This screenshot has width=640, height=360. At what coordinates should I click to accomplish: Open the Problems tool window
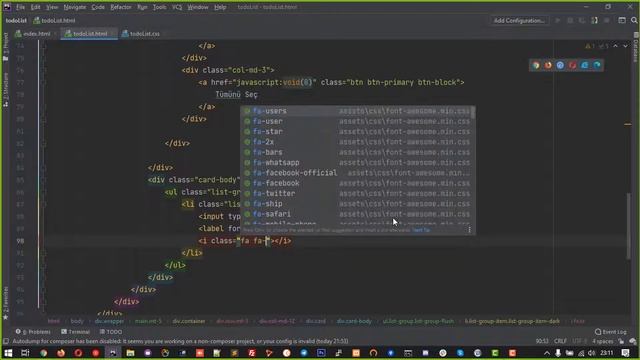33,332
